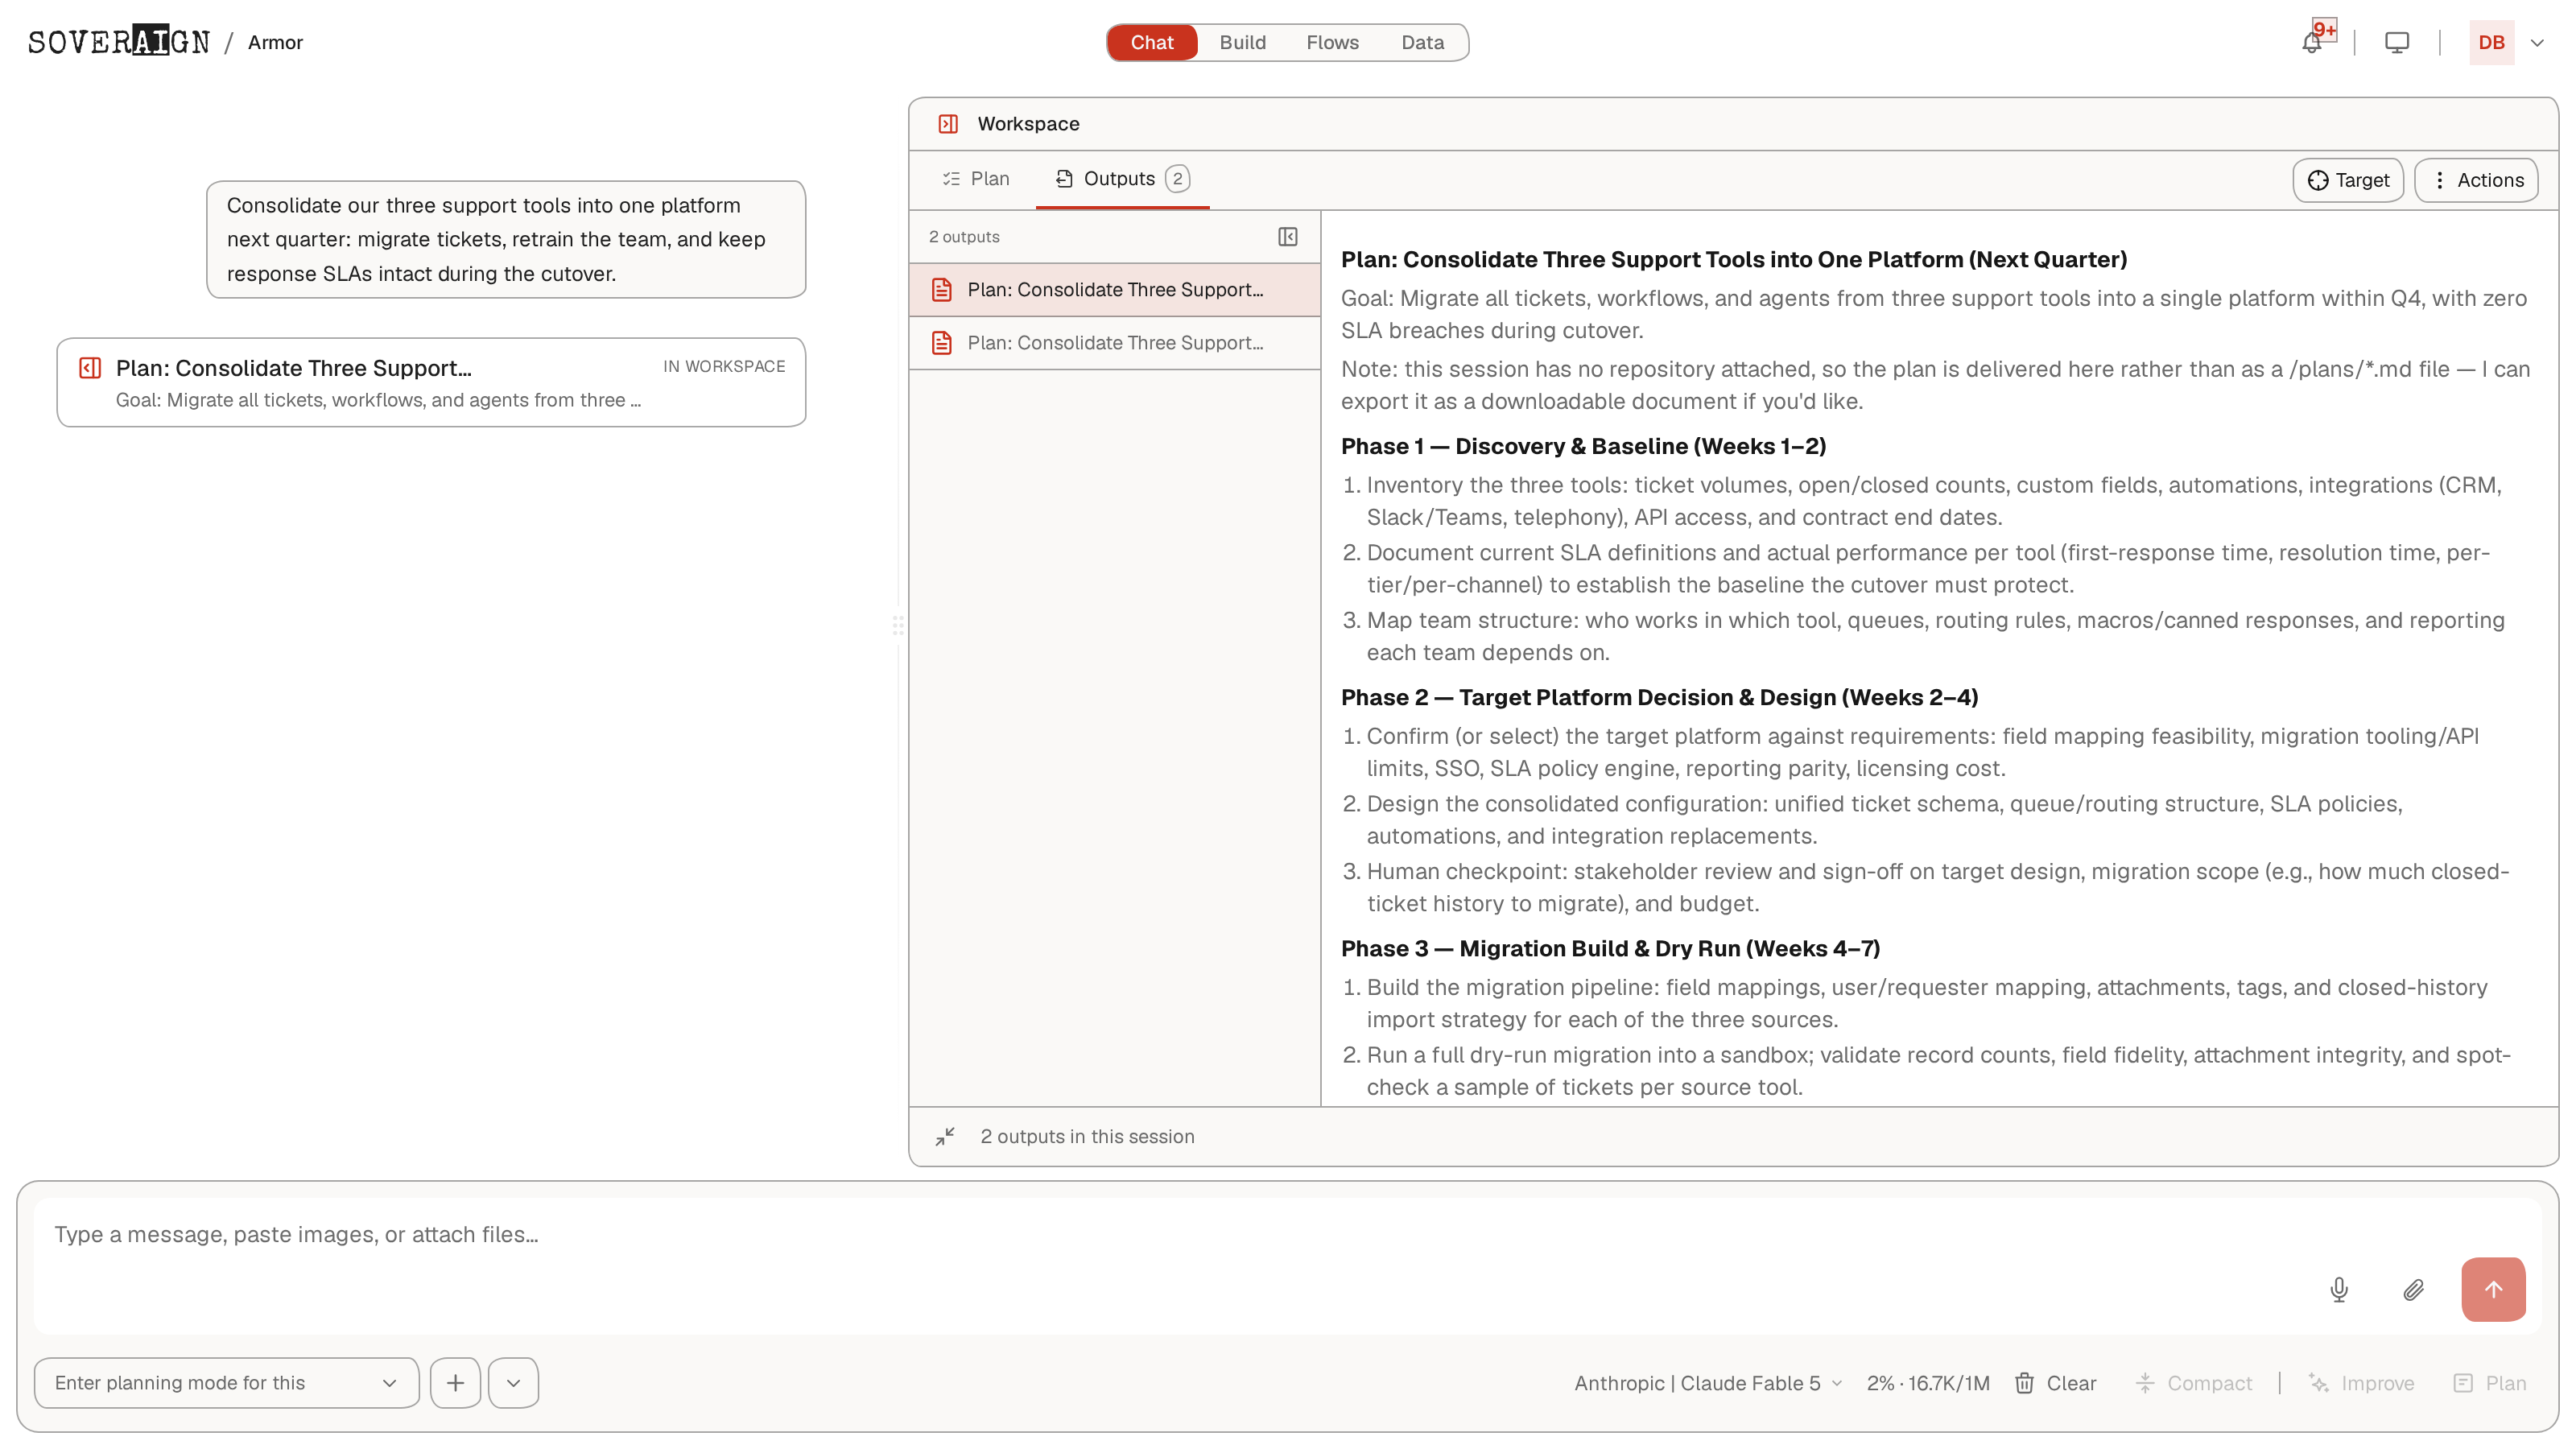Switch to the Chat mode tab
Image resolution: width=2576 pixels, height=1449 pixels.
tap(1152, 42)
